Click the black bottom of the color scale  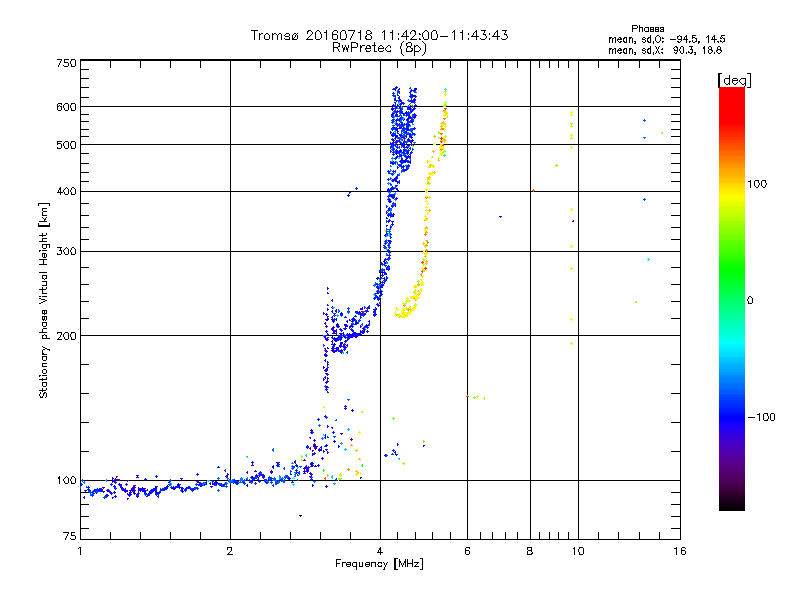pos(732,503)
